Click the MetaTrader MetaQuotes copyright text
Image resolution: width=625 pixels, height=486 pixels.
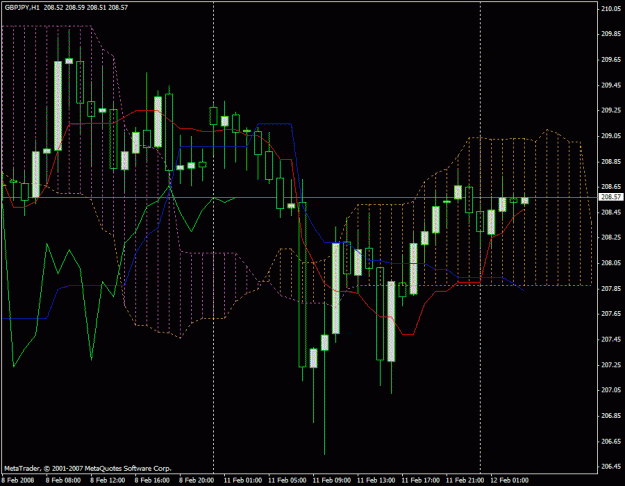coord(88,468)
